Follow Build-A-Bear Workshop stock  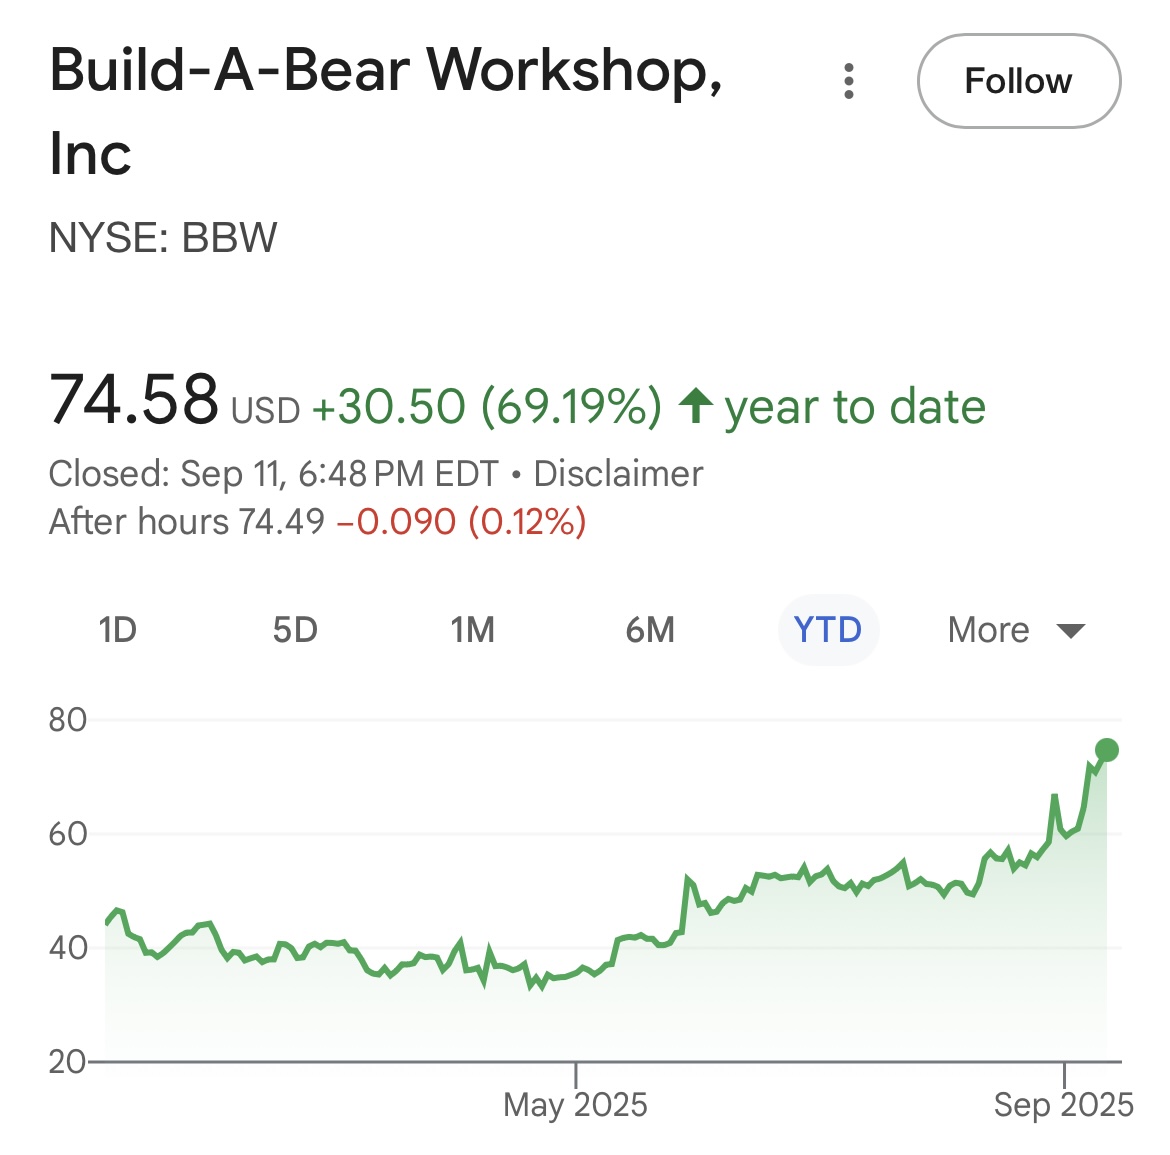1019,81
